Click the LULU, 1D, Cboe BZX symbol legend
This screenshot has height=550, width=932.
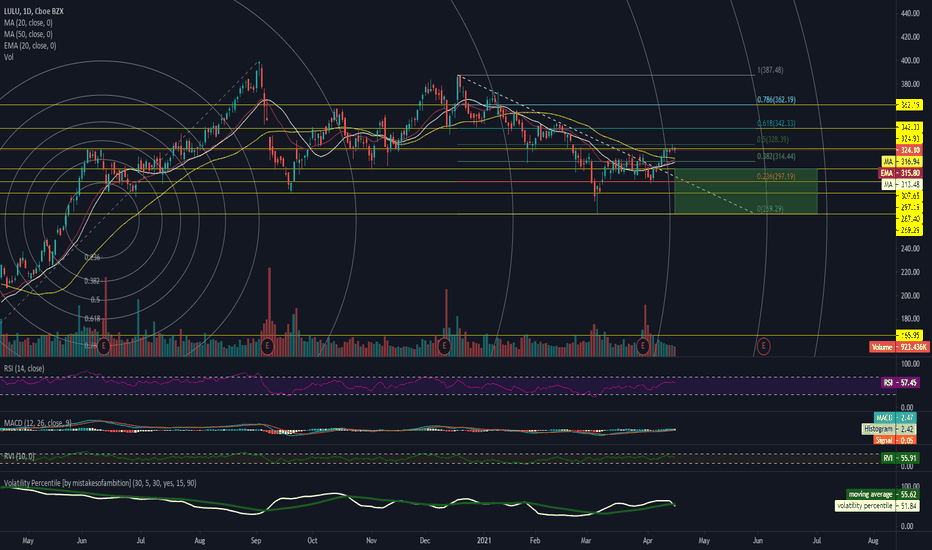tap(34, 11)
